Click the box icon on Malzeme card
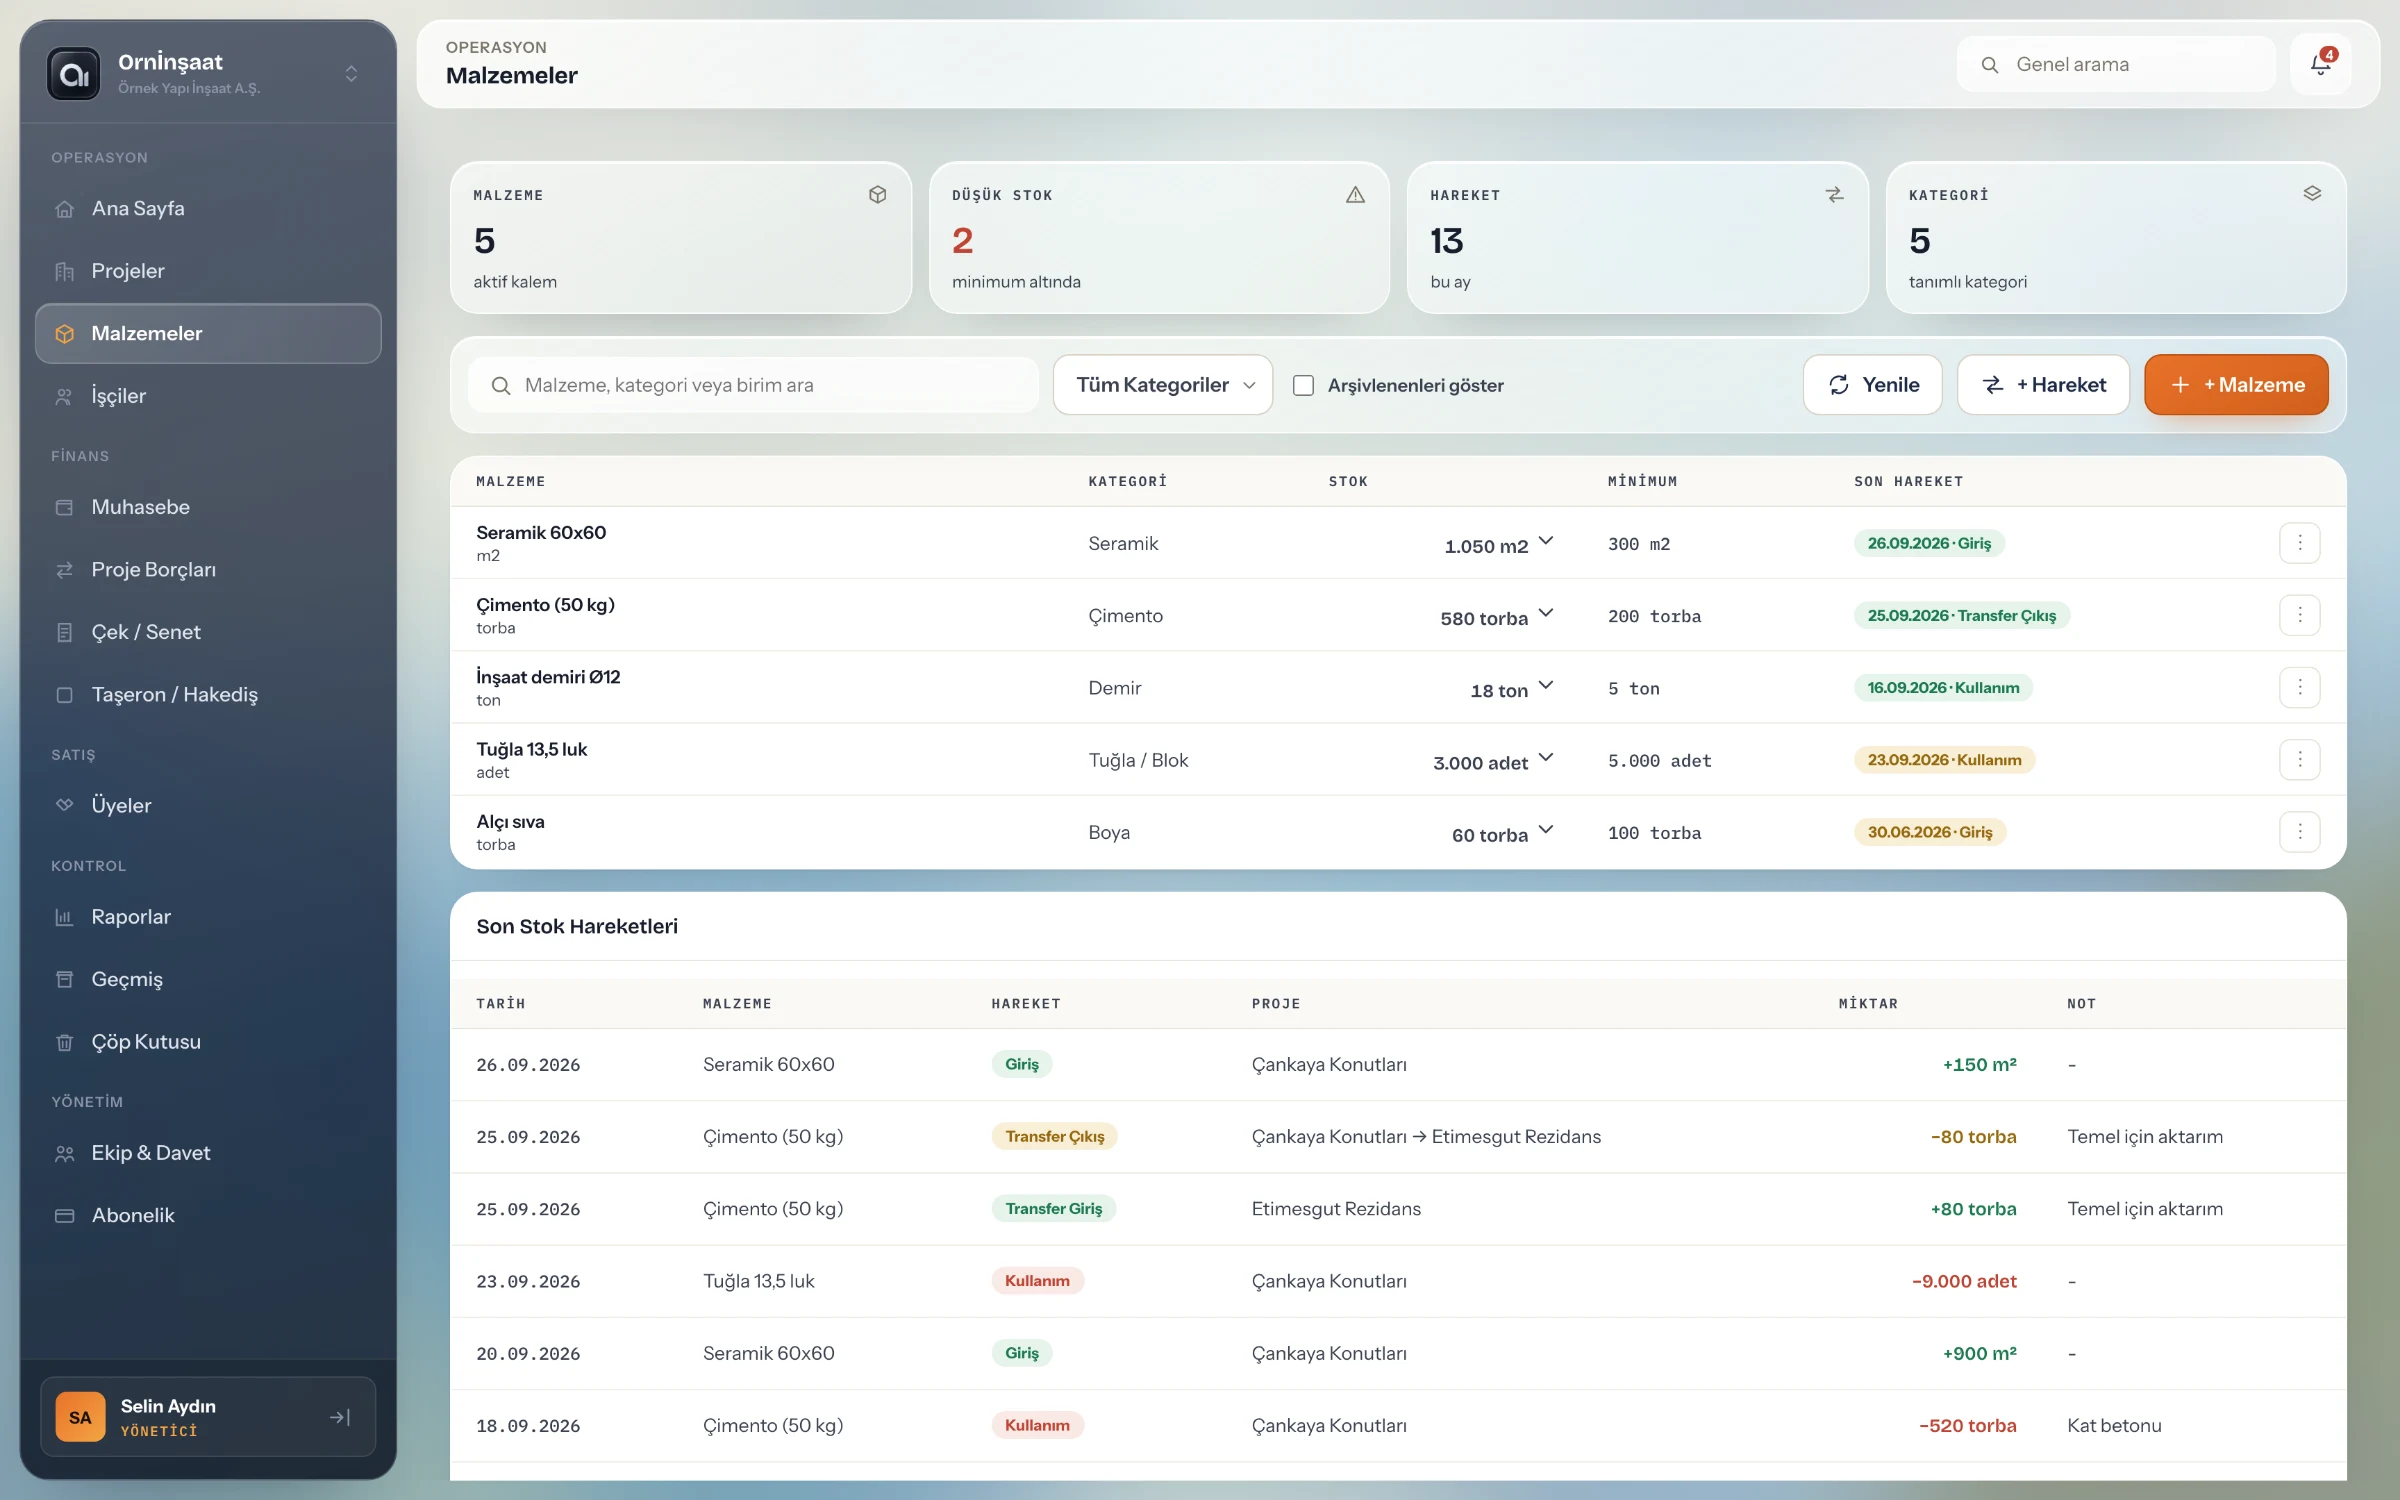2400x1500 pixels. 877,194
